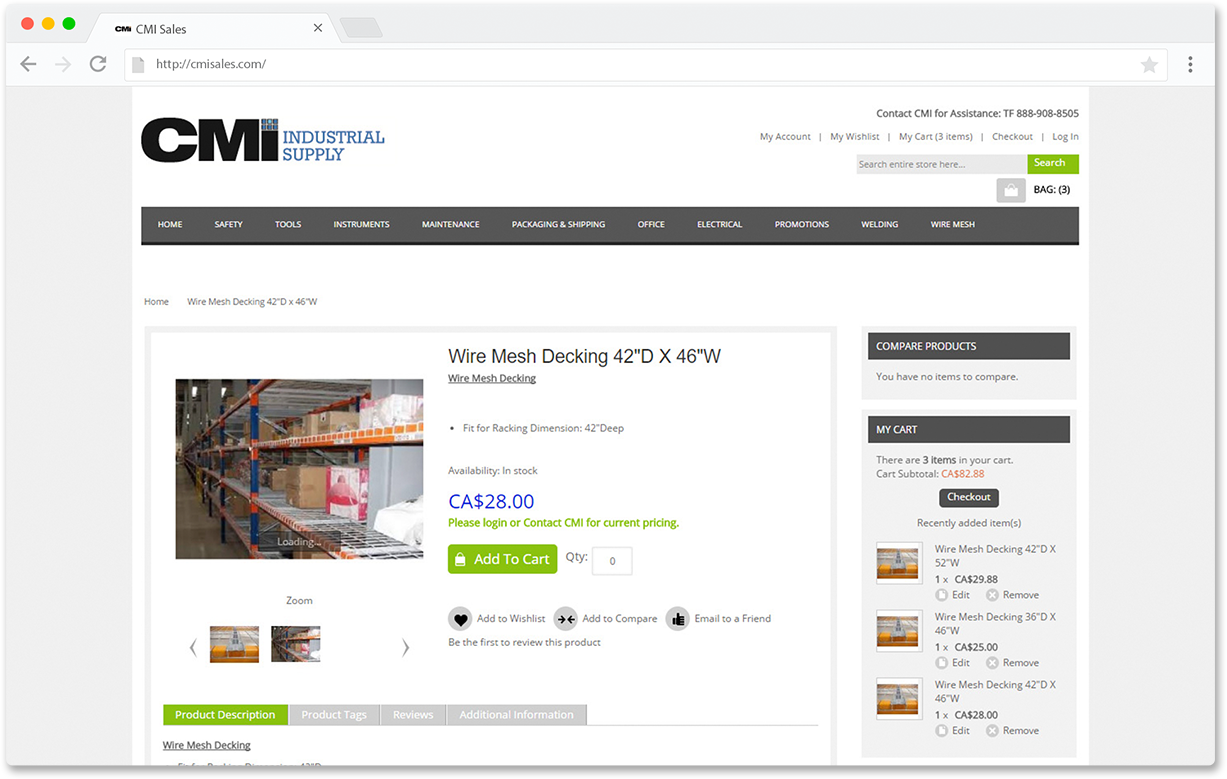Click the main warehouse product image

point(299,469)
